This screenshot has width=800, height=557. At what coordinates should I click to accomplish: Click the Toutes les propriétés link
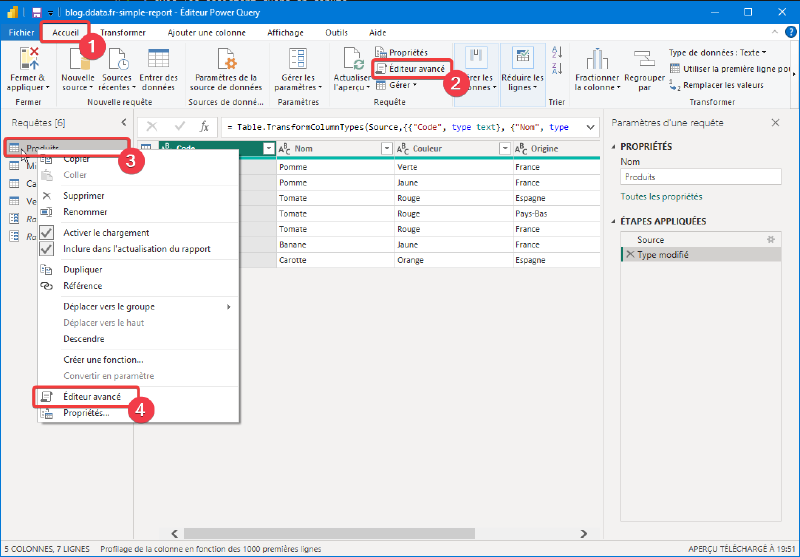point(661,196)
